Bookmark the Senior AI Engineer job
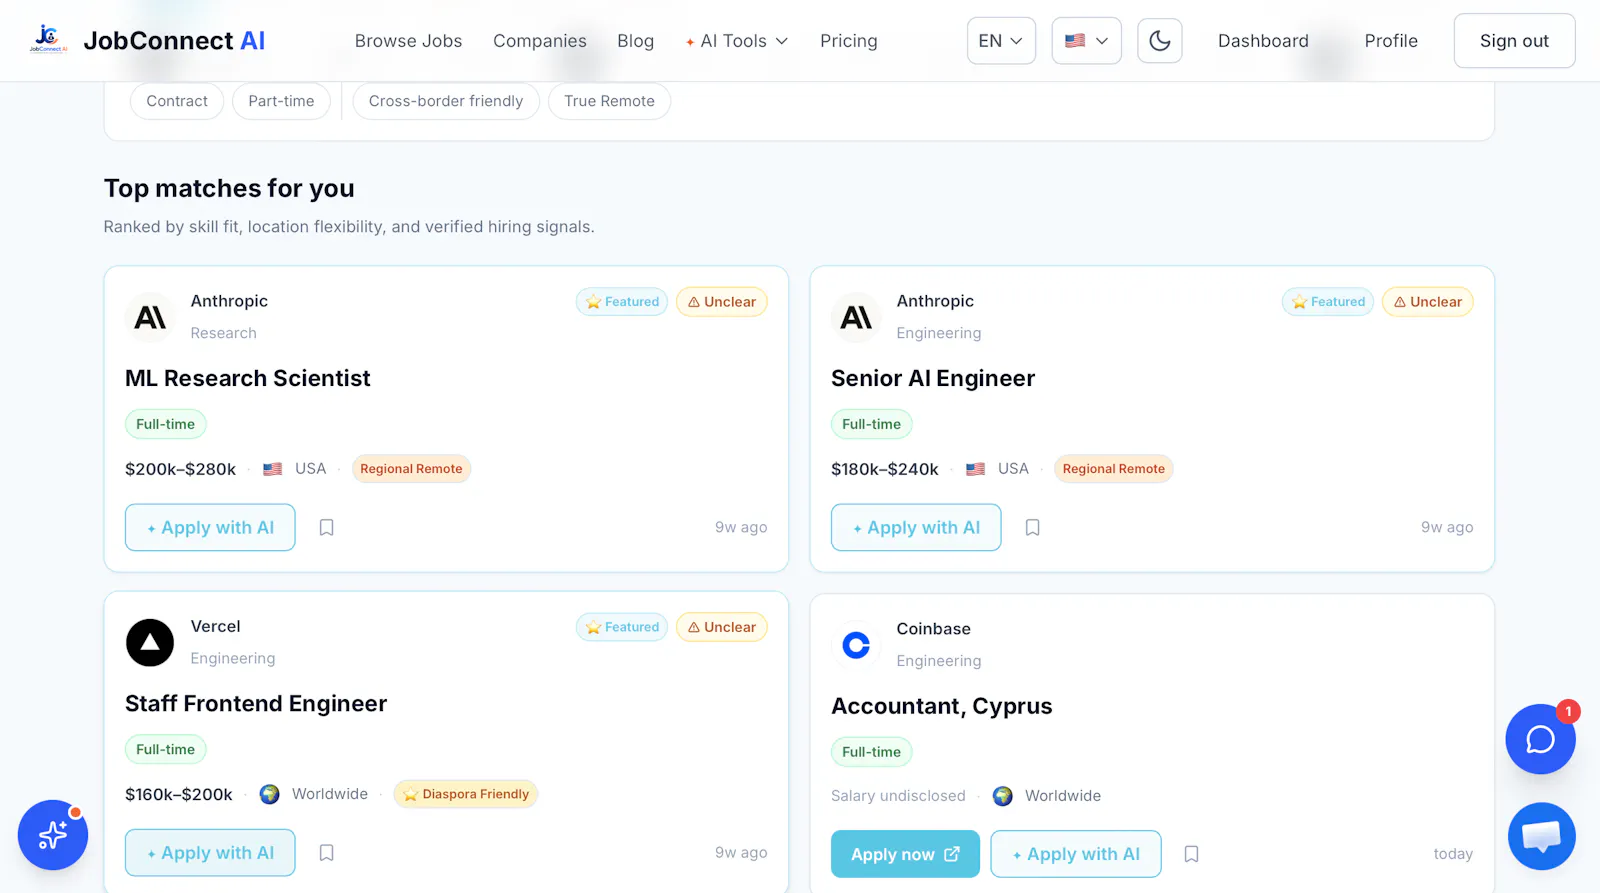The image size is (1600, 893). tap(1033, 527)
